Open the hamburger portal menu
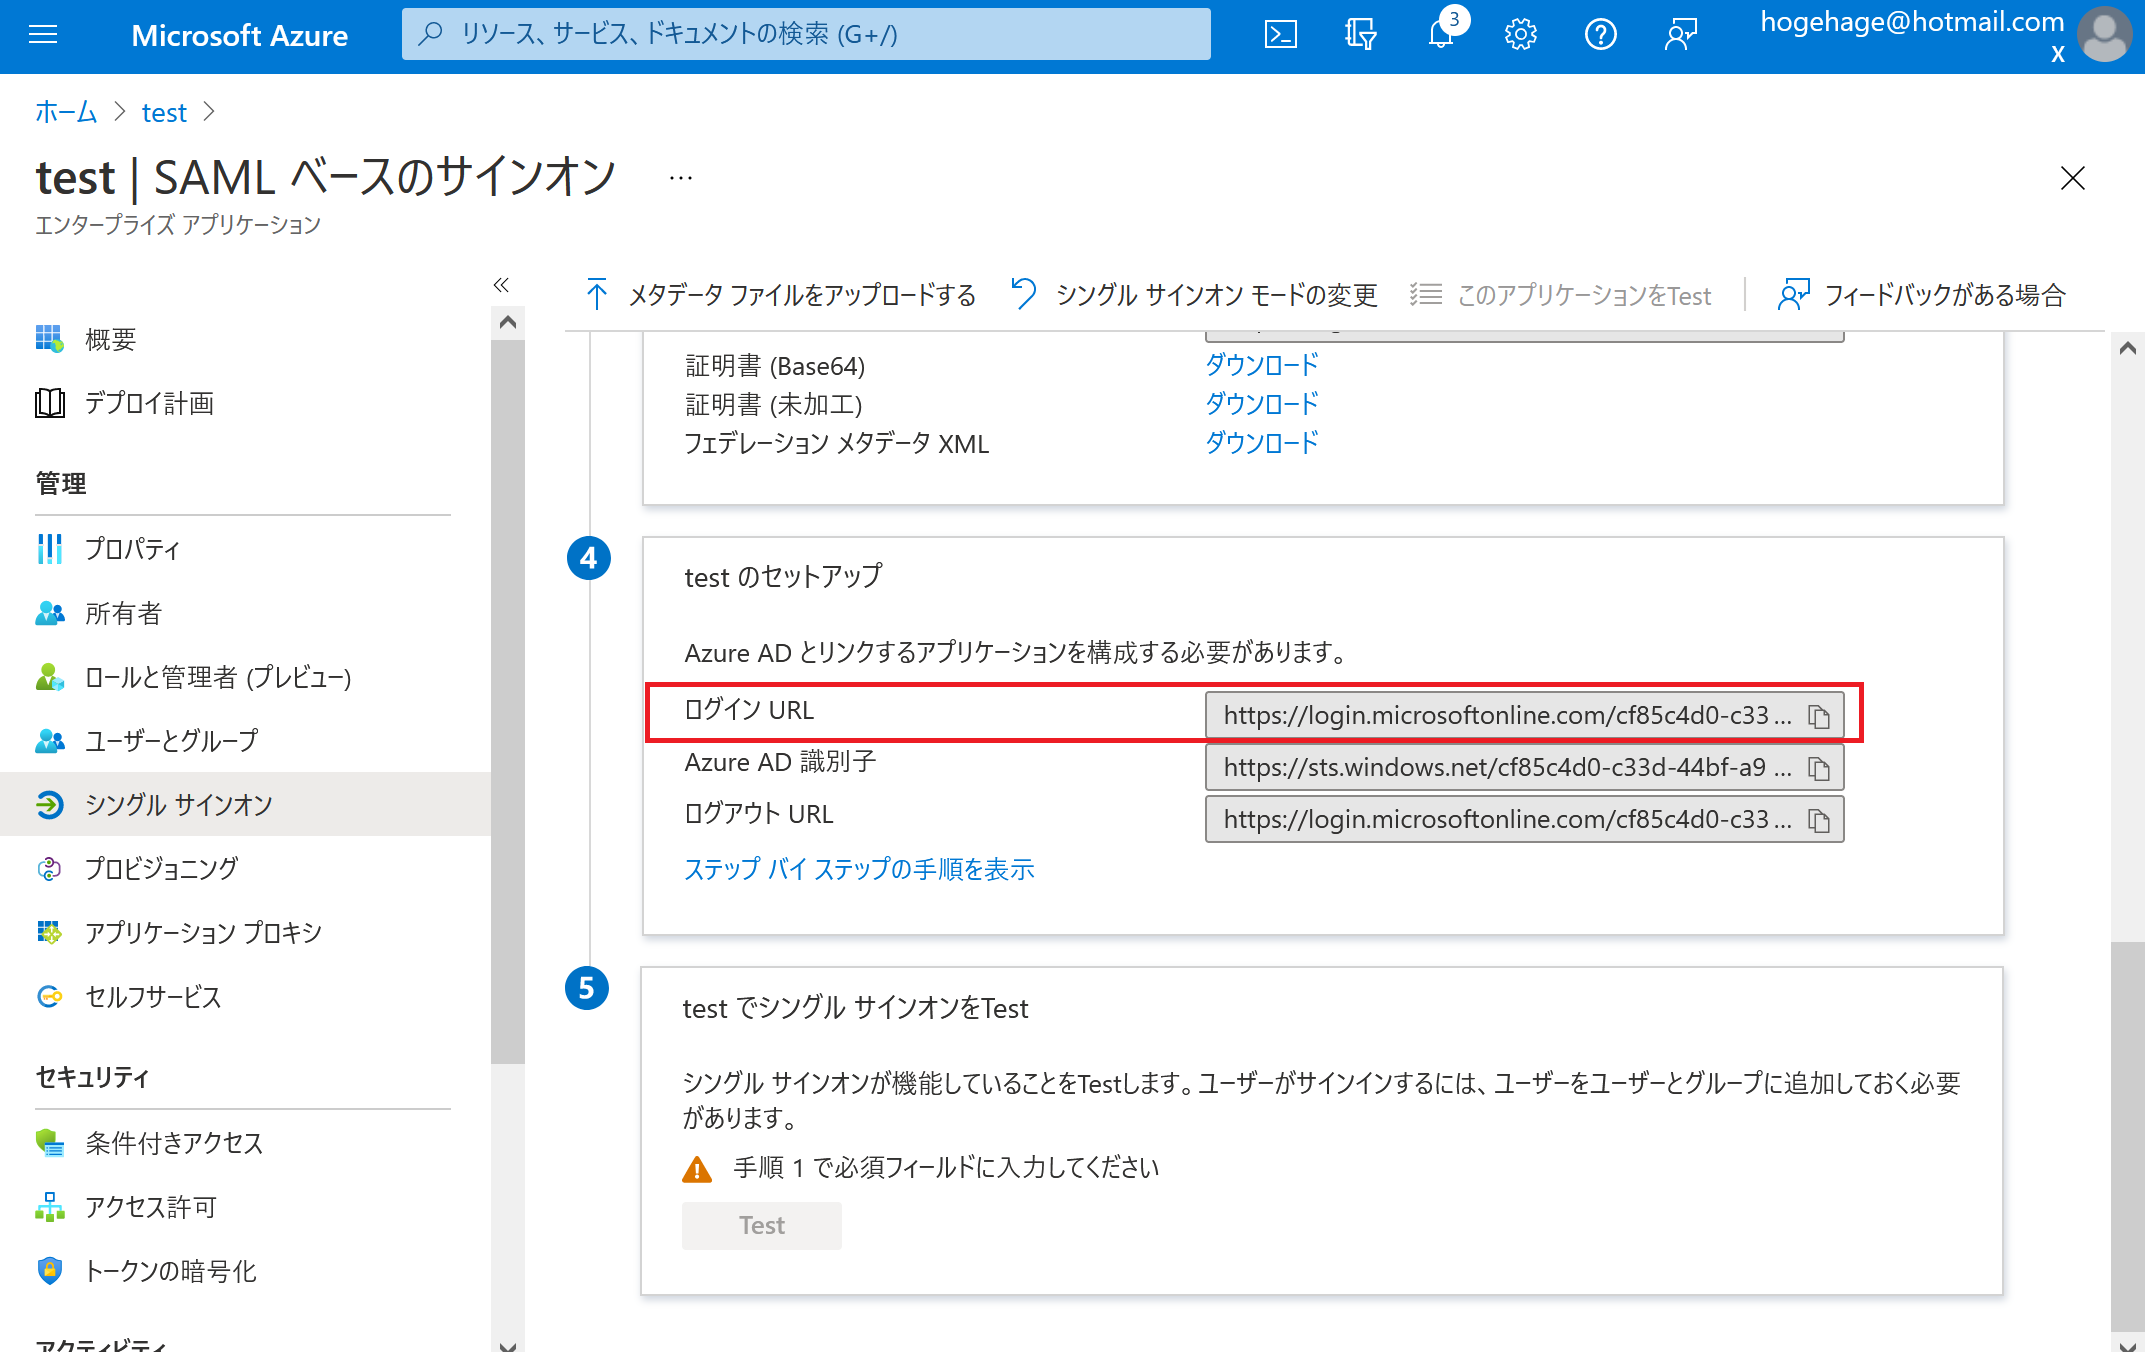Viewport: 2145px width, 1352px height. coord(43,35)
